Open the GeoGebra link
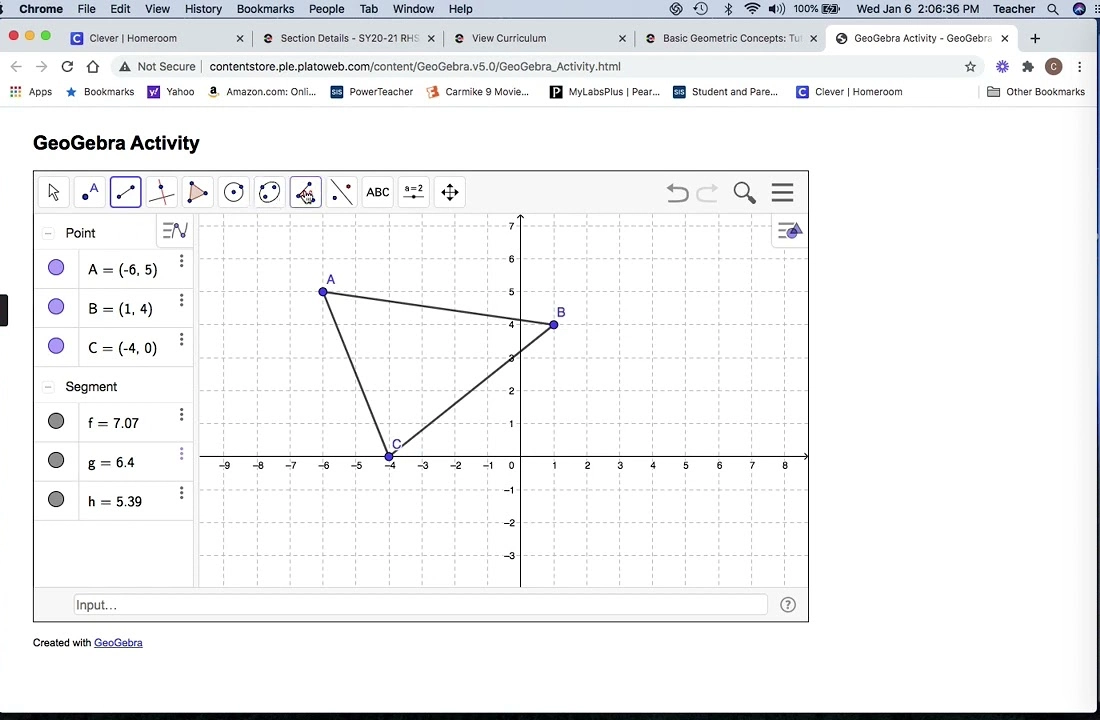Screen dimensions: 1100x720 (x=118, y=643)
